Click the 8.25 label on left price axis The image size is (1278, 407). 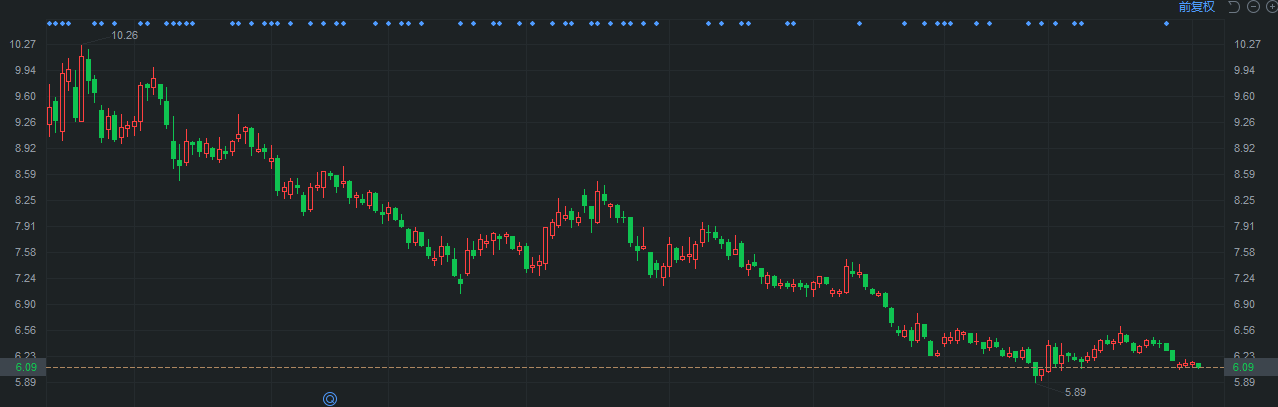tap(24, 200)
